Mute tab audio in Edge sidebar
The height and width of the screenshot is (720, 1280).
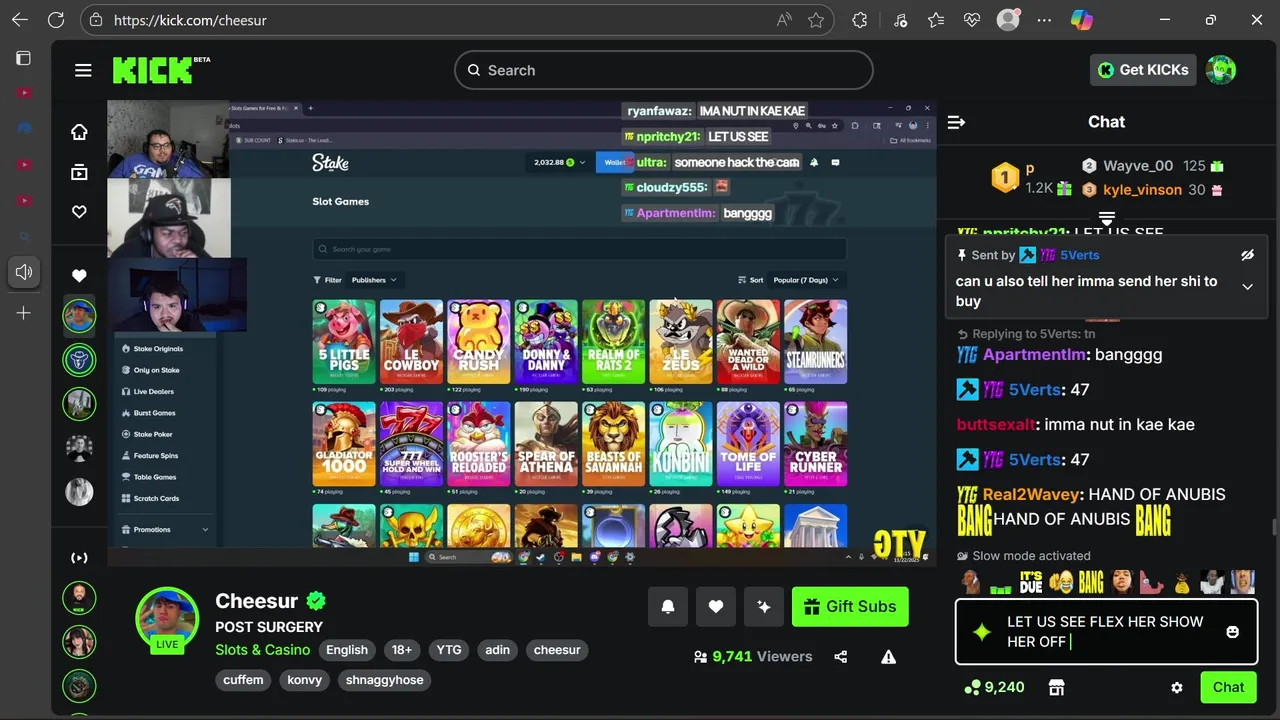coord(24,272)
